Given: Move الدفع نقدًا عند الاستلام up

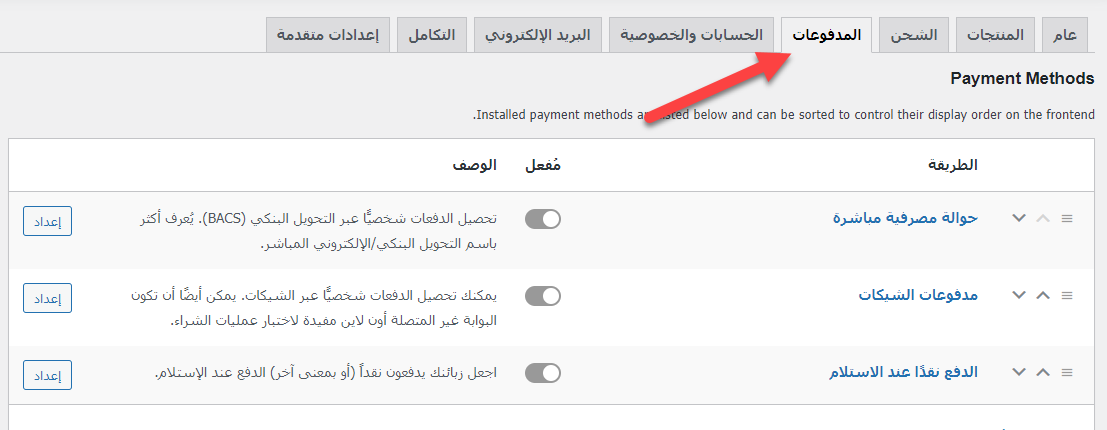Looking at the screenshot, I should click(x=1043, y=373).
